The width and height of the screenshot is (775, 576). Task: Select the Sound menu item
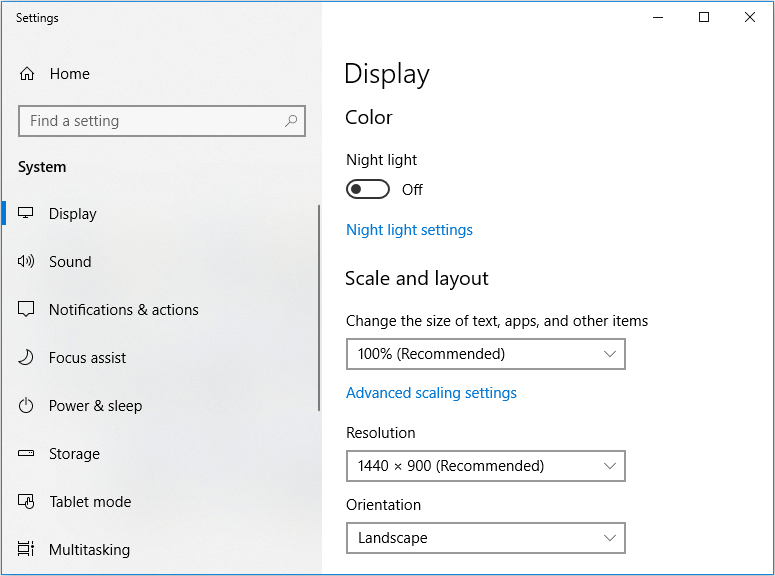tap(70, 262)
